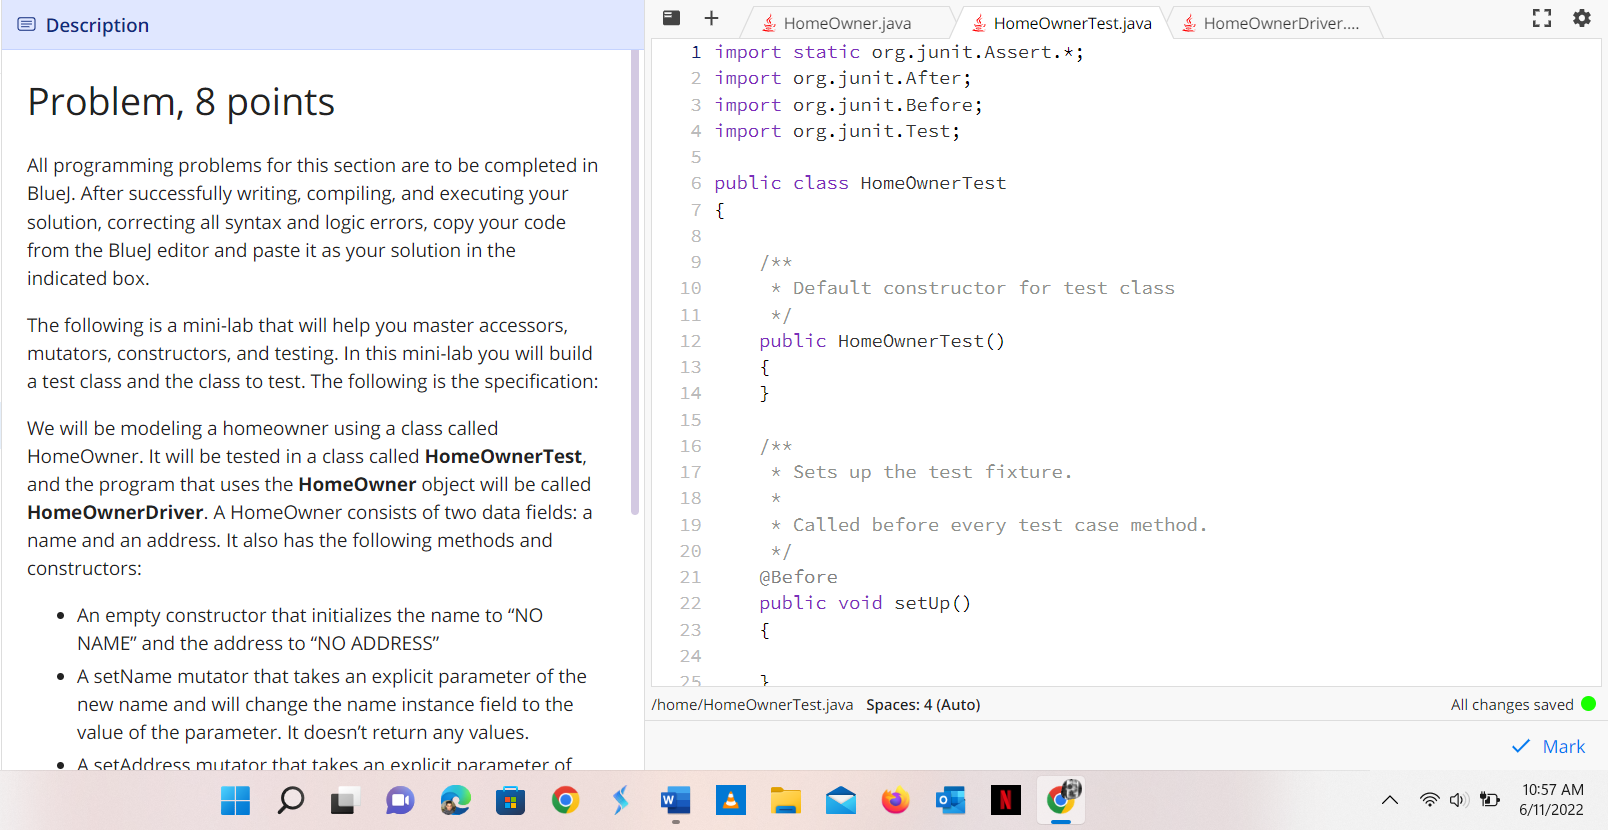Click the Sets up the test fixture. comment
Screen dimensions: 1608x830
[x=932, y=472]
